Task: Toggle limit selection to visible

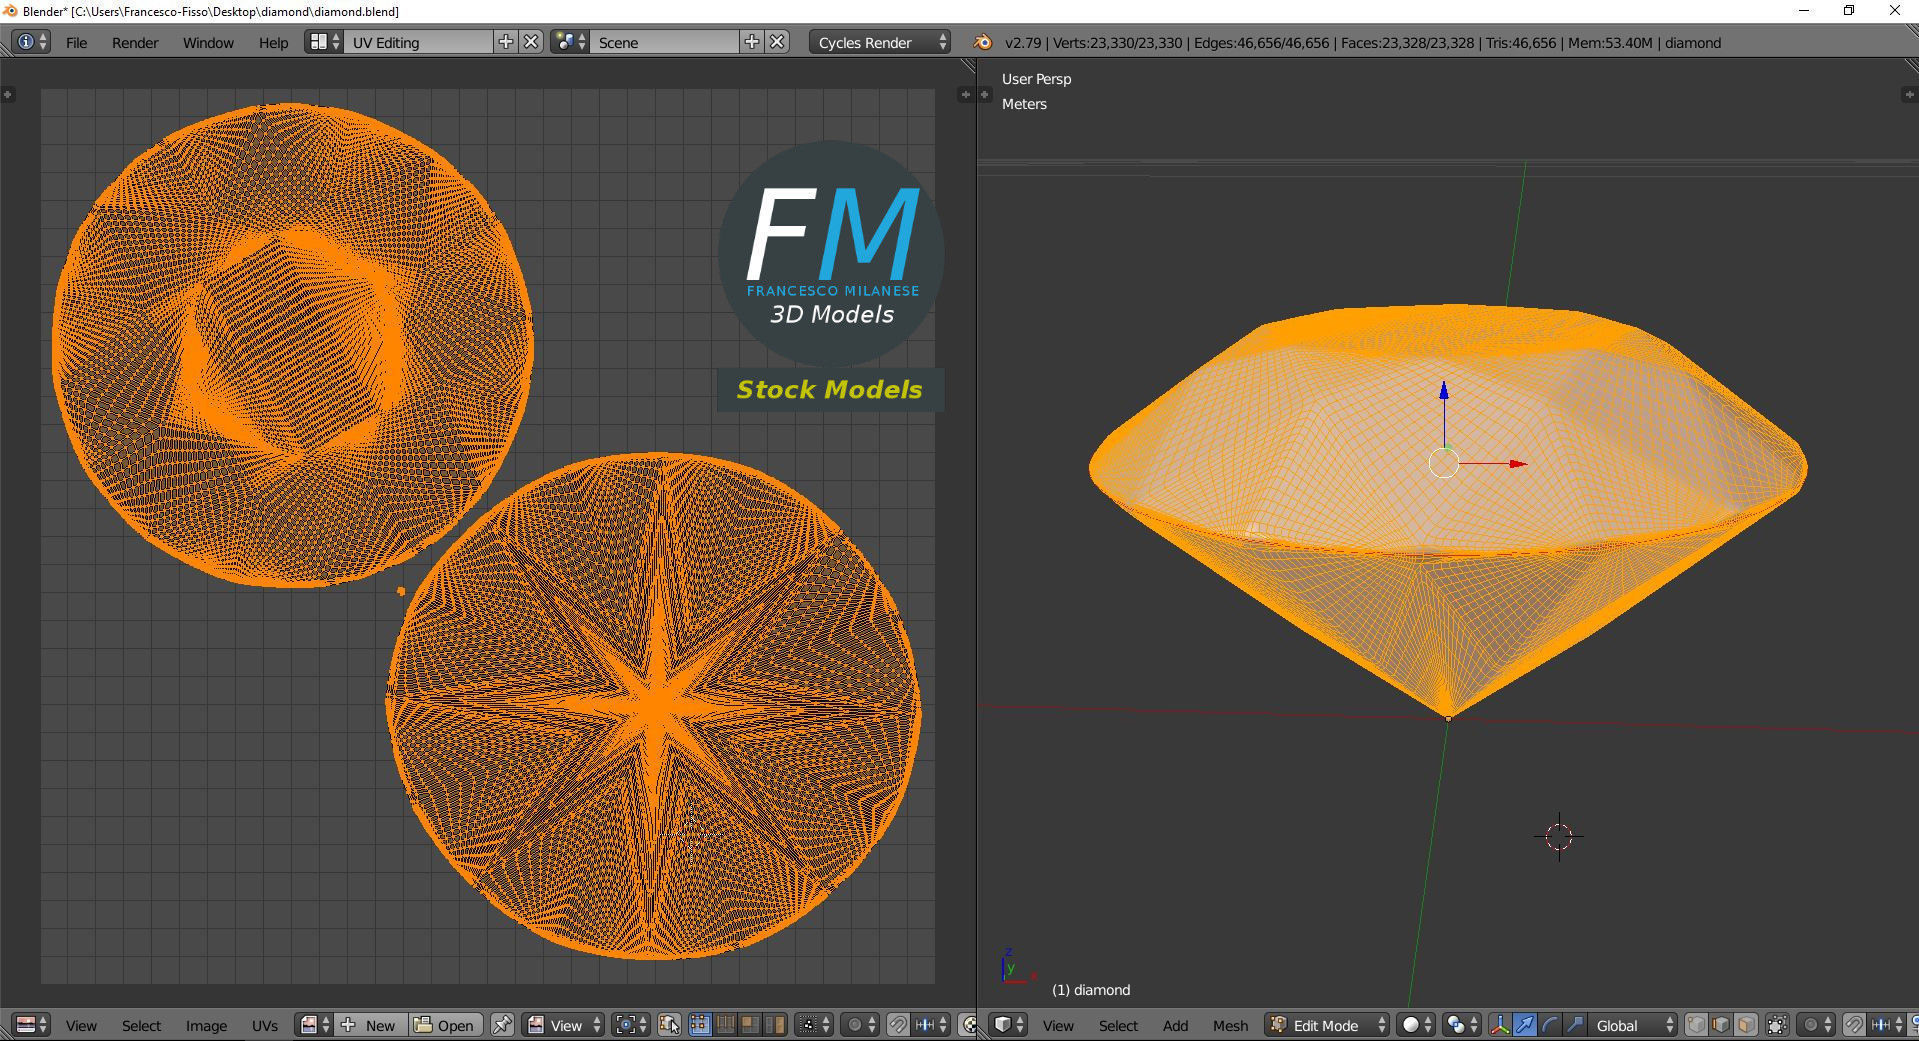Action: tap(1778, 1025)
